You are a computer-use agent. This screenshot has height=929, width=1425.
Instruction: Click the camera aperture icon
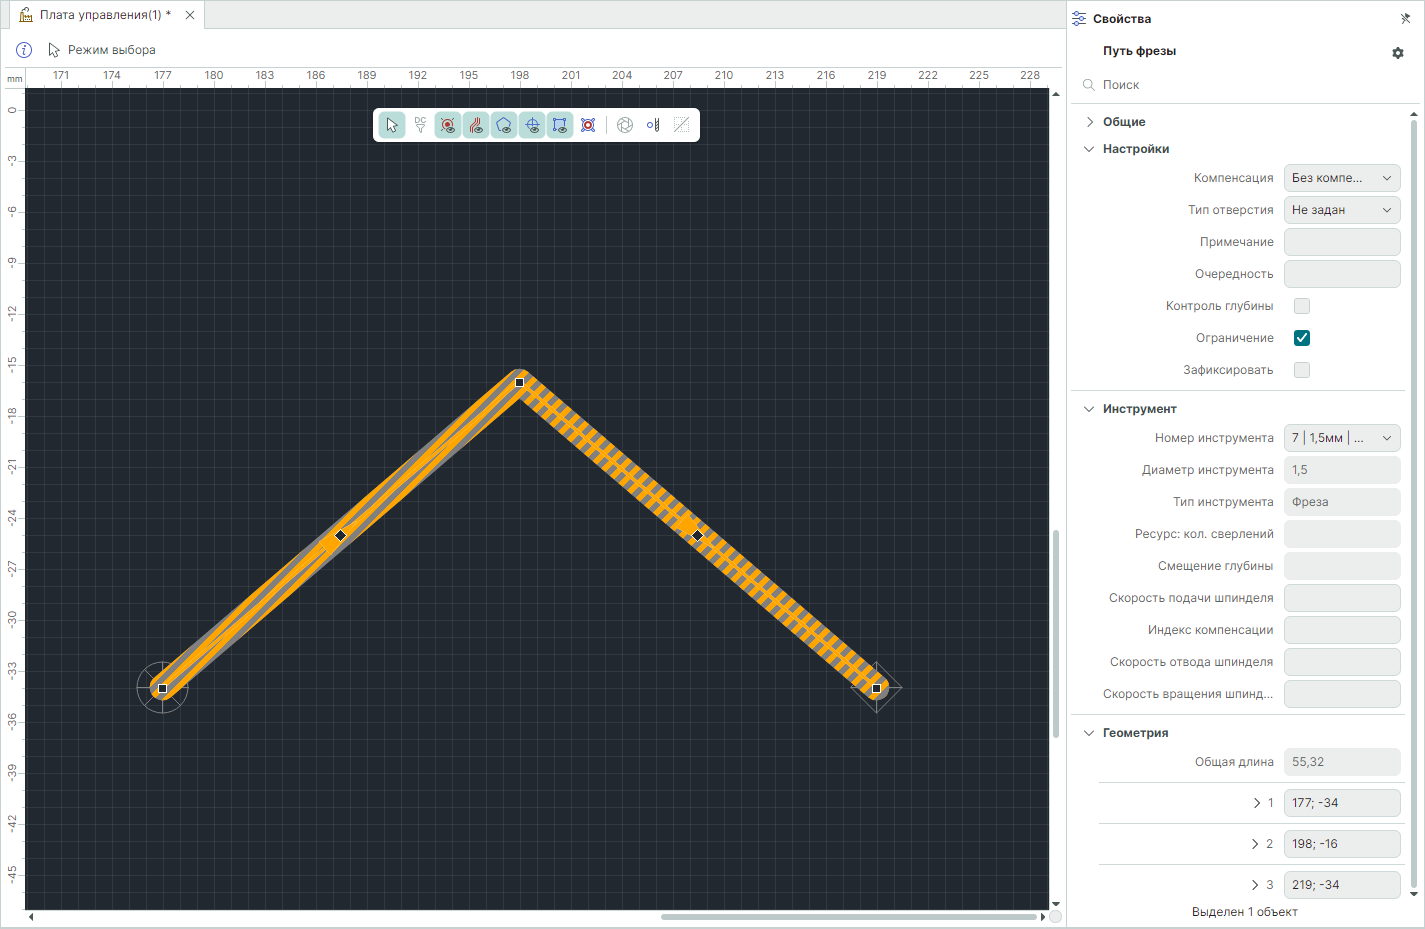pos(625,125)
